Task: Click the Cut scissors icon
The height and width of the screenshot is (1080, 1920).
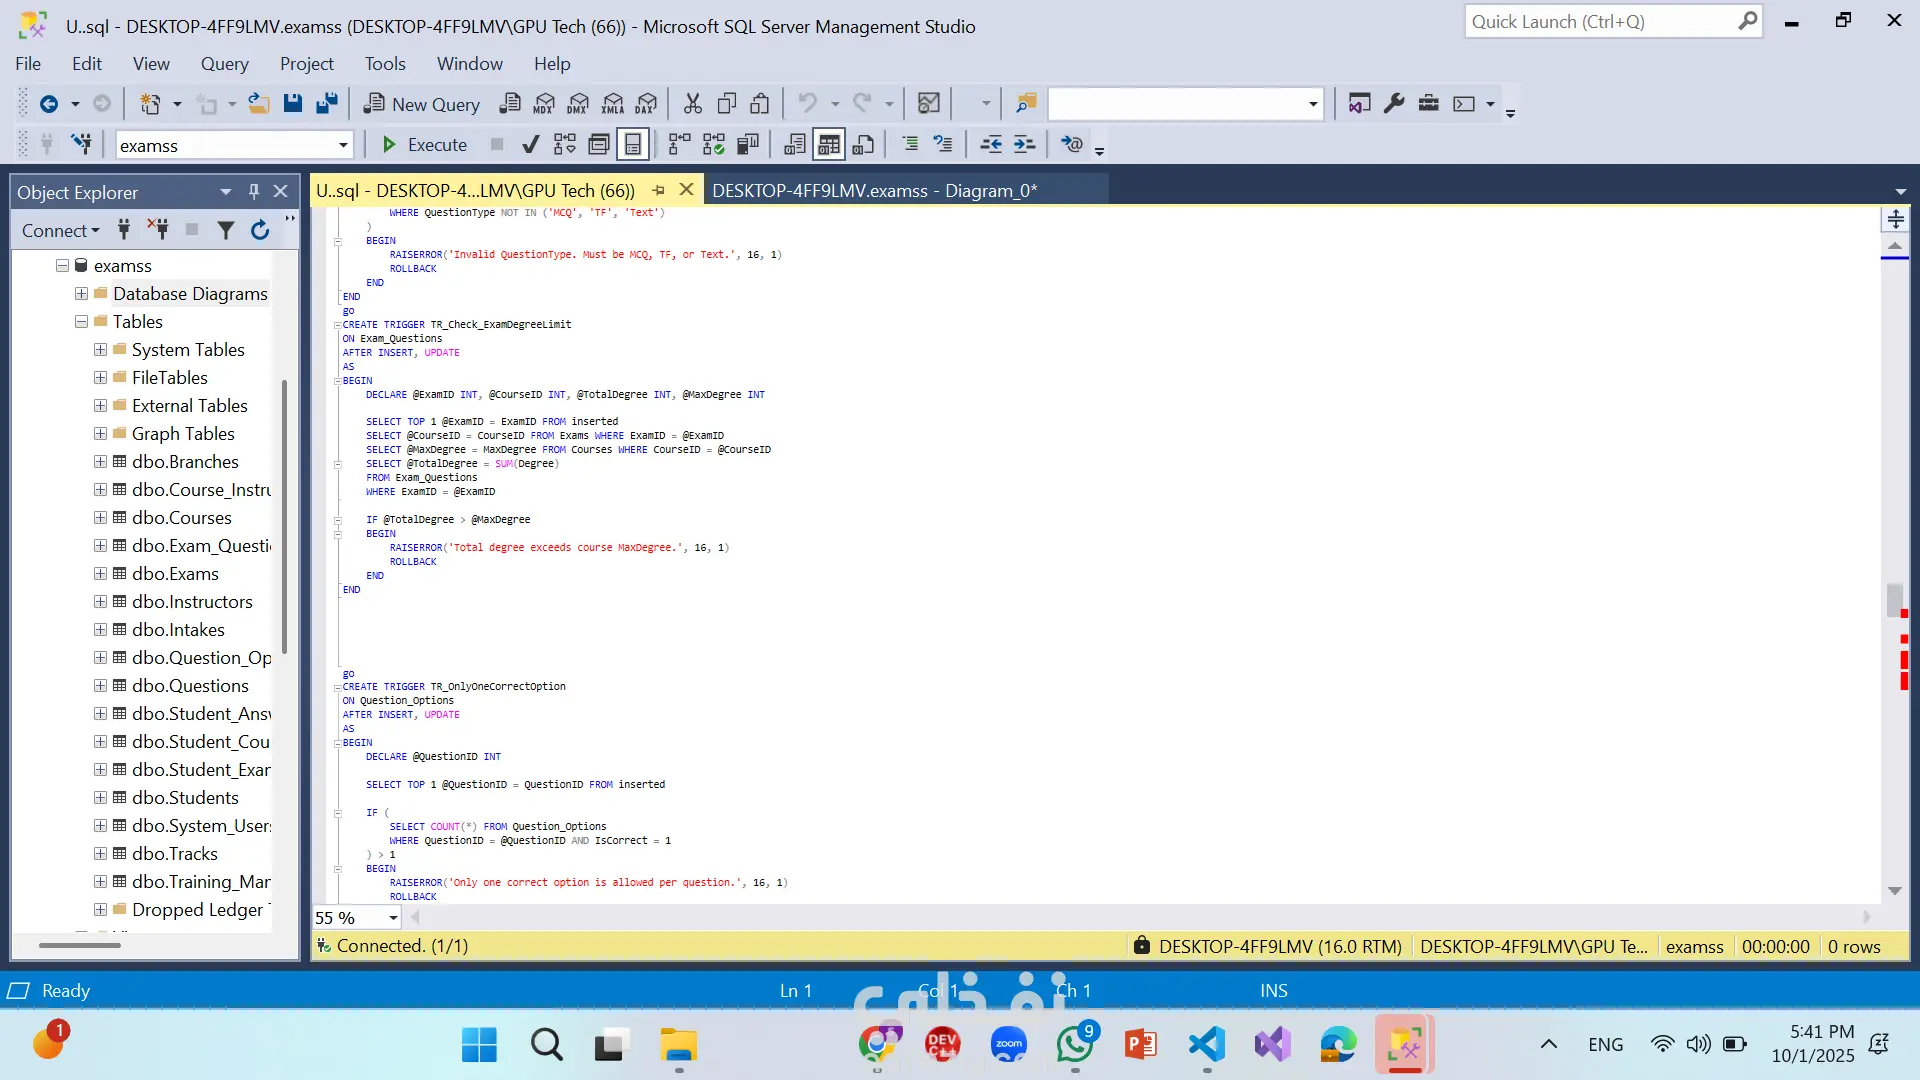Action: point(692,104)
